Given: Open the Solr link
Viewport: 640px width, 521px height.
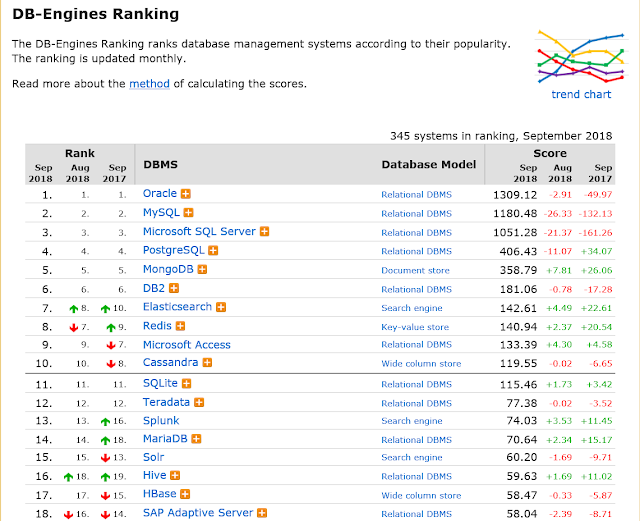Looking at the screenshot, I should (153, 457).
